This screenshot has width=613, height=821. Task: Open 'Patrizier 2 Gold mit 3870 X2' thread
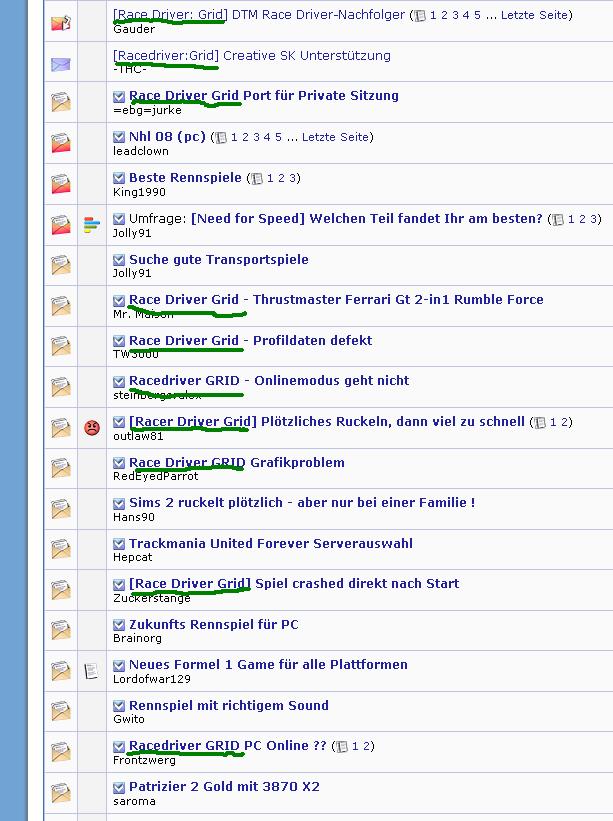click(224, 786)
